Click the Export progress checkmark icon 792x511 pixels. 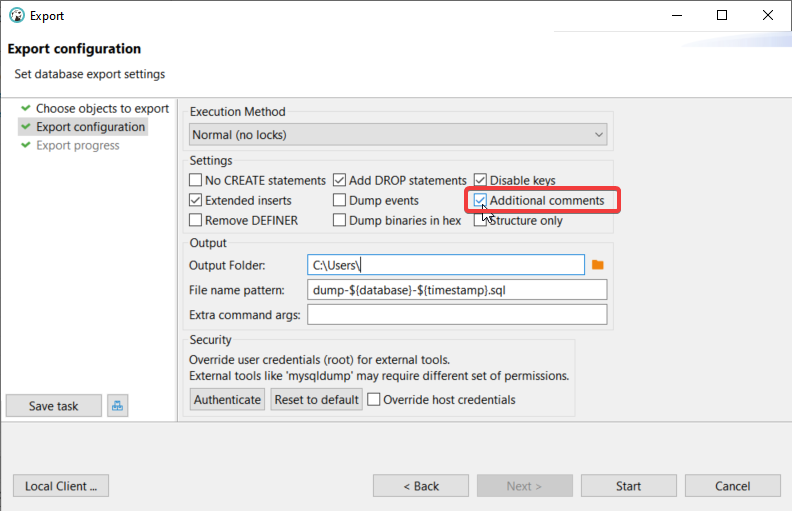point(26,145)
